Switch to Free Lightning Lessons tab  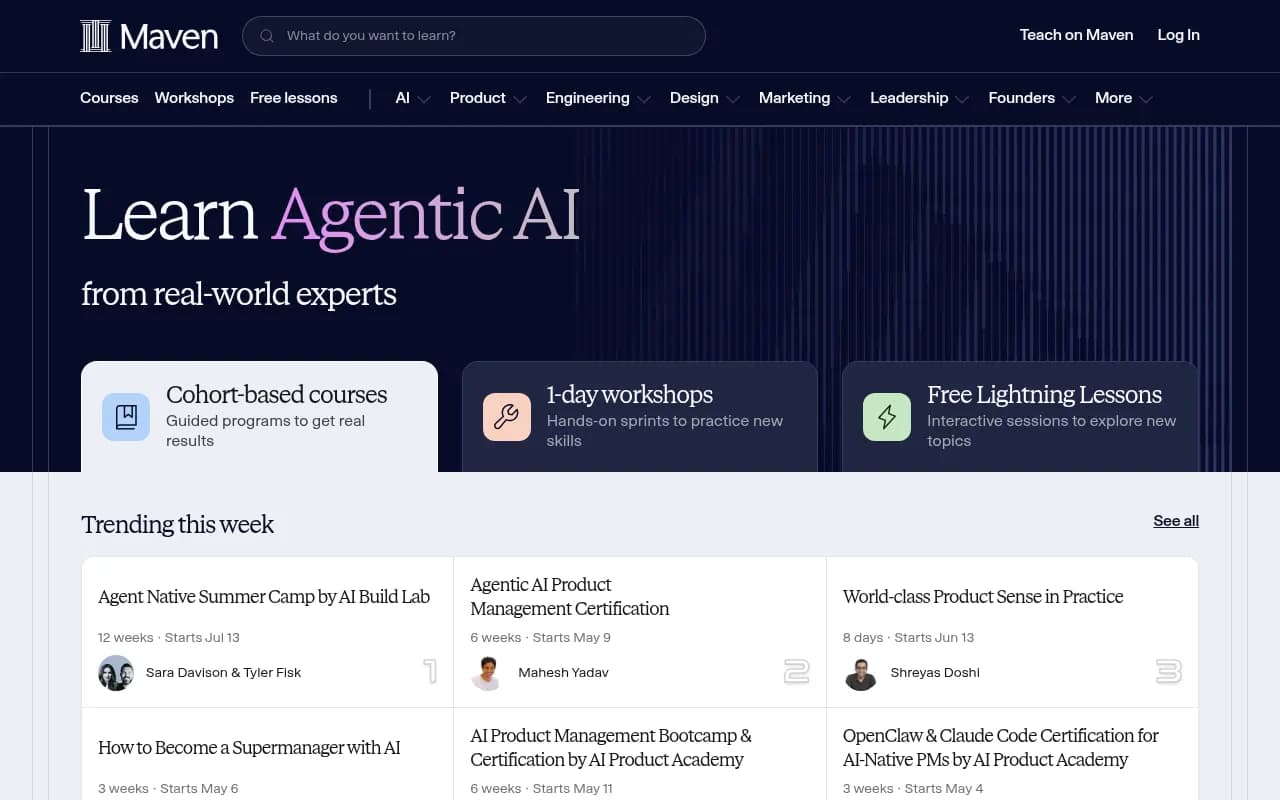1020,417
